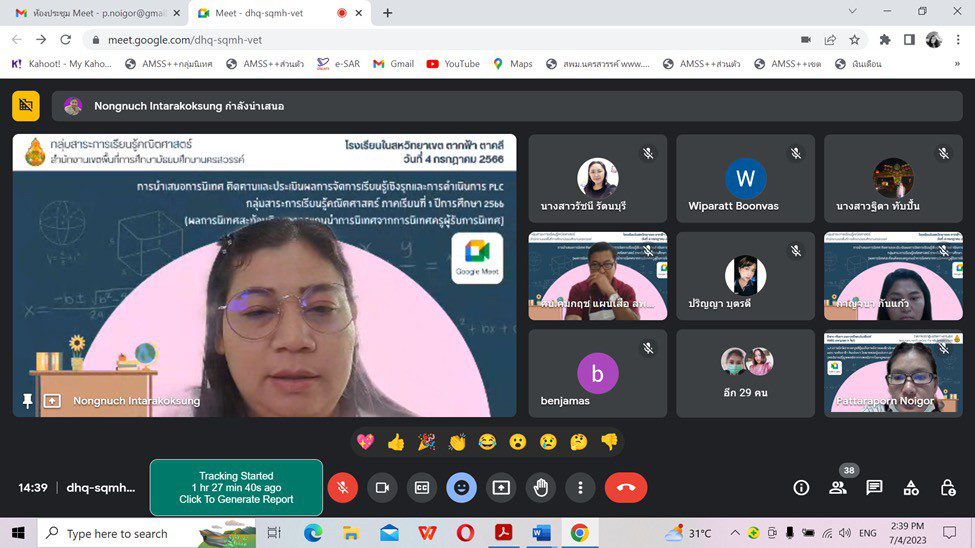Image resolution: width=975 pixels, height=548 pixels.
Task: Toggle Chrome side panel
Action: pyautogui.click(x=909, y=40)
